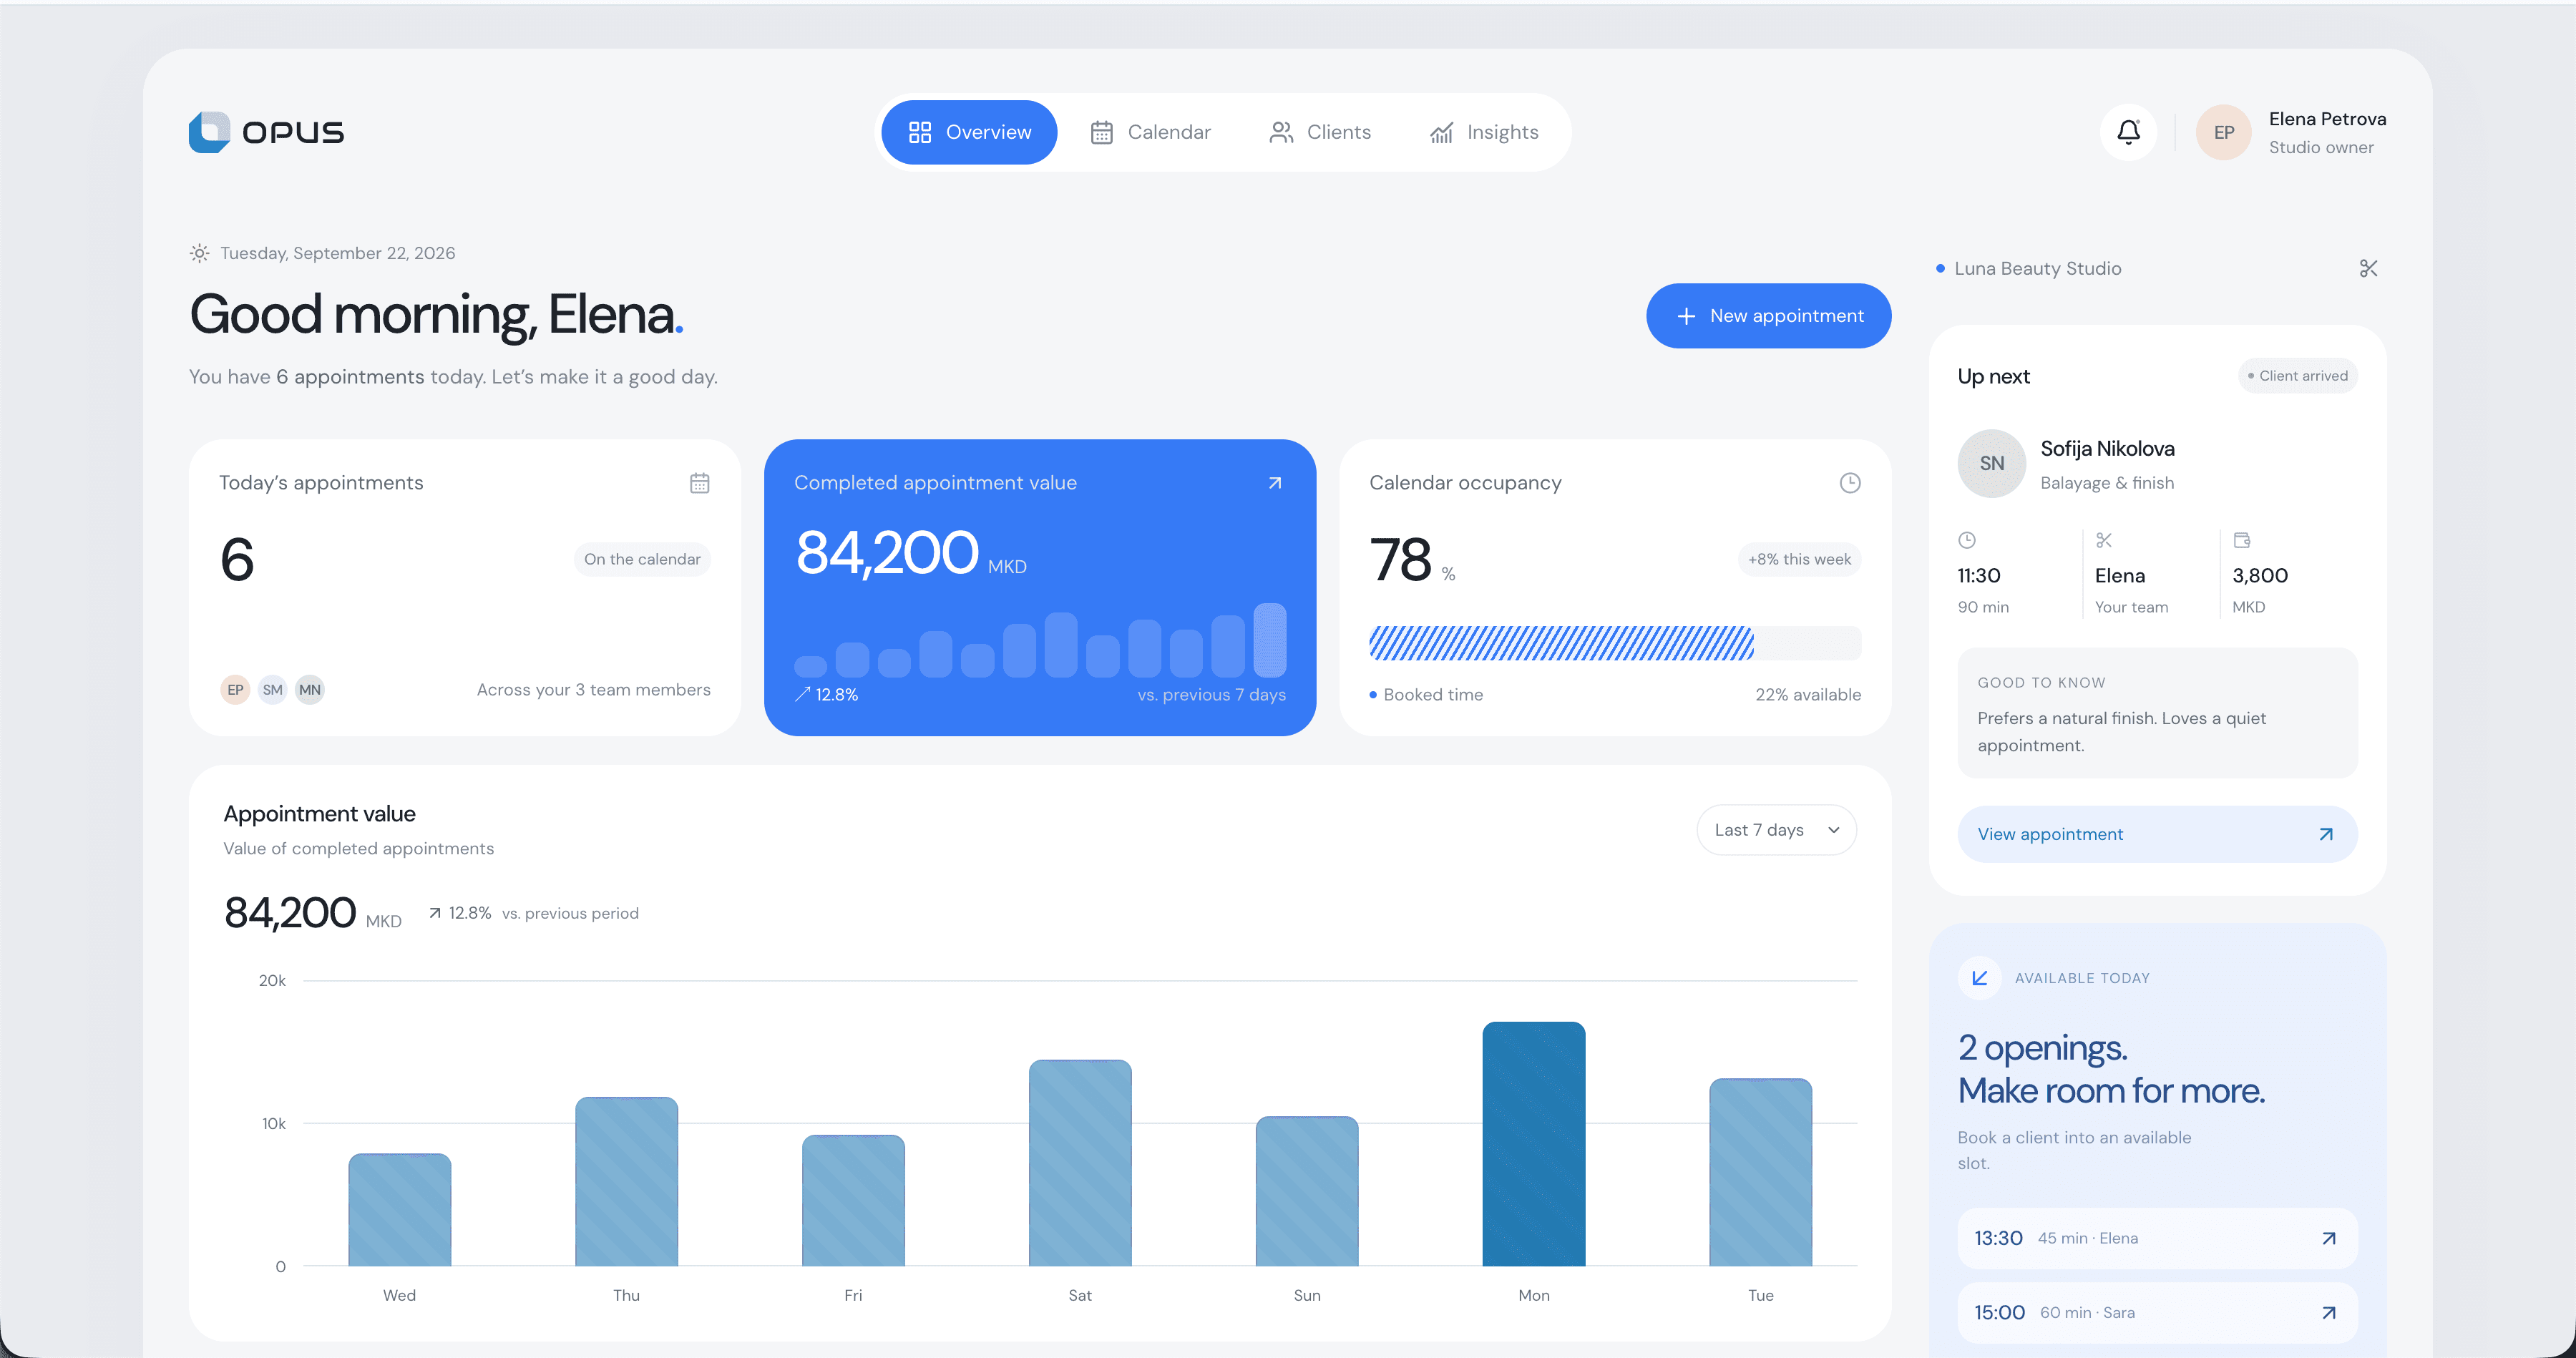Click the trend arrow beside 12.8% vs. previous period
This screenshot has height=1358, width=2576.
(x=435, y=913)
